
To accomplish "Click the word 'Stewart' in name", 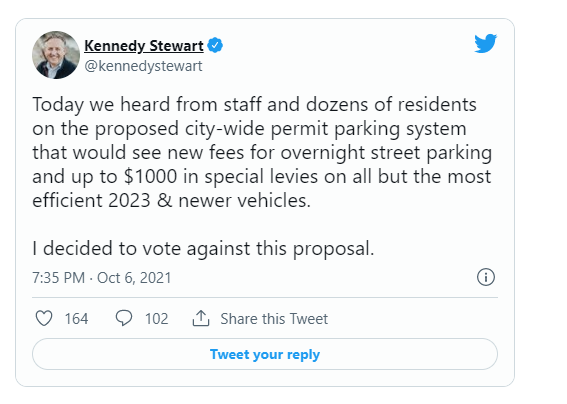I will tap(176, 46).
